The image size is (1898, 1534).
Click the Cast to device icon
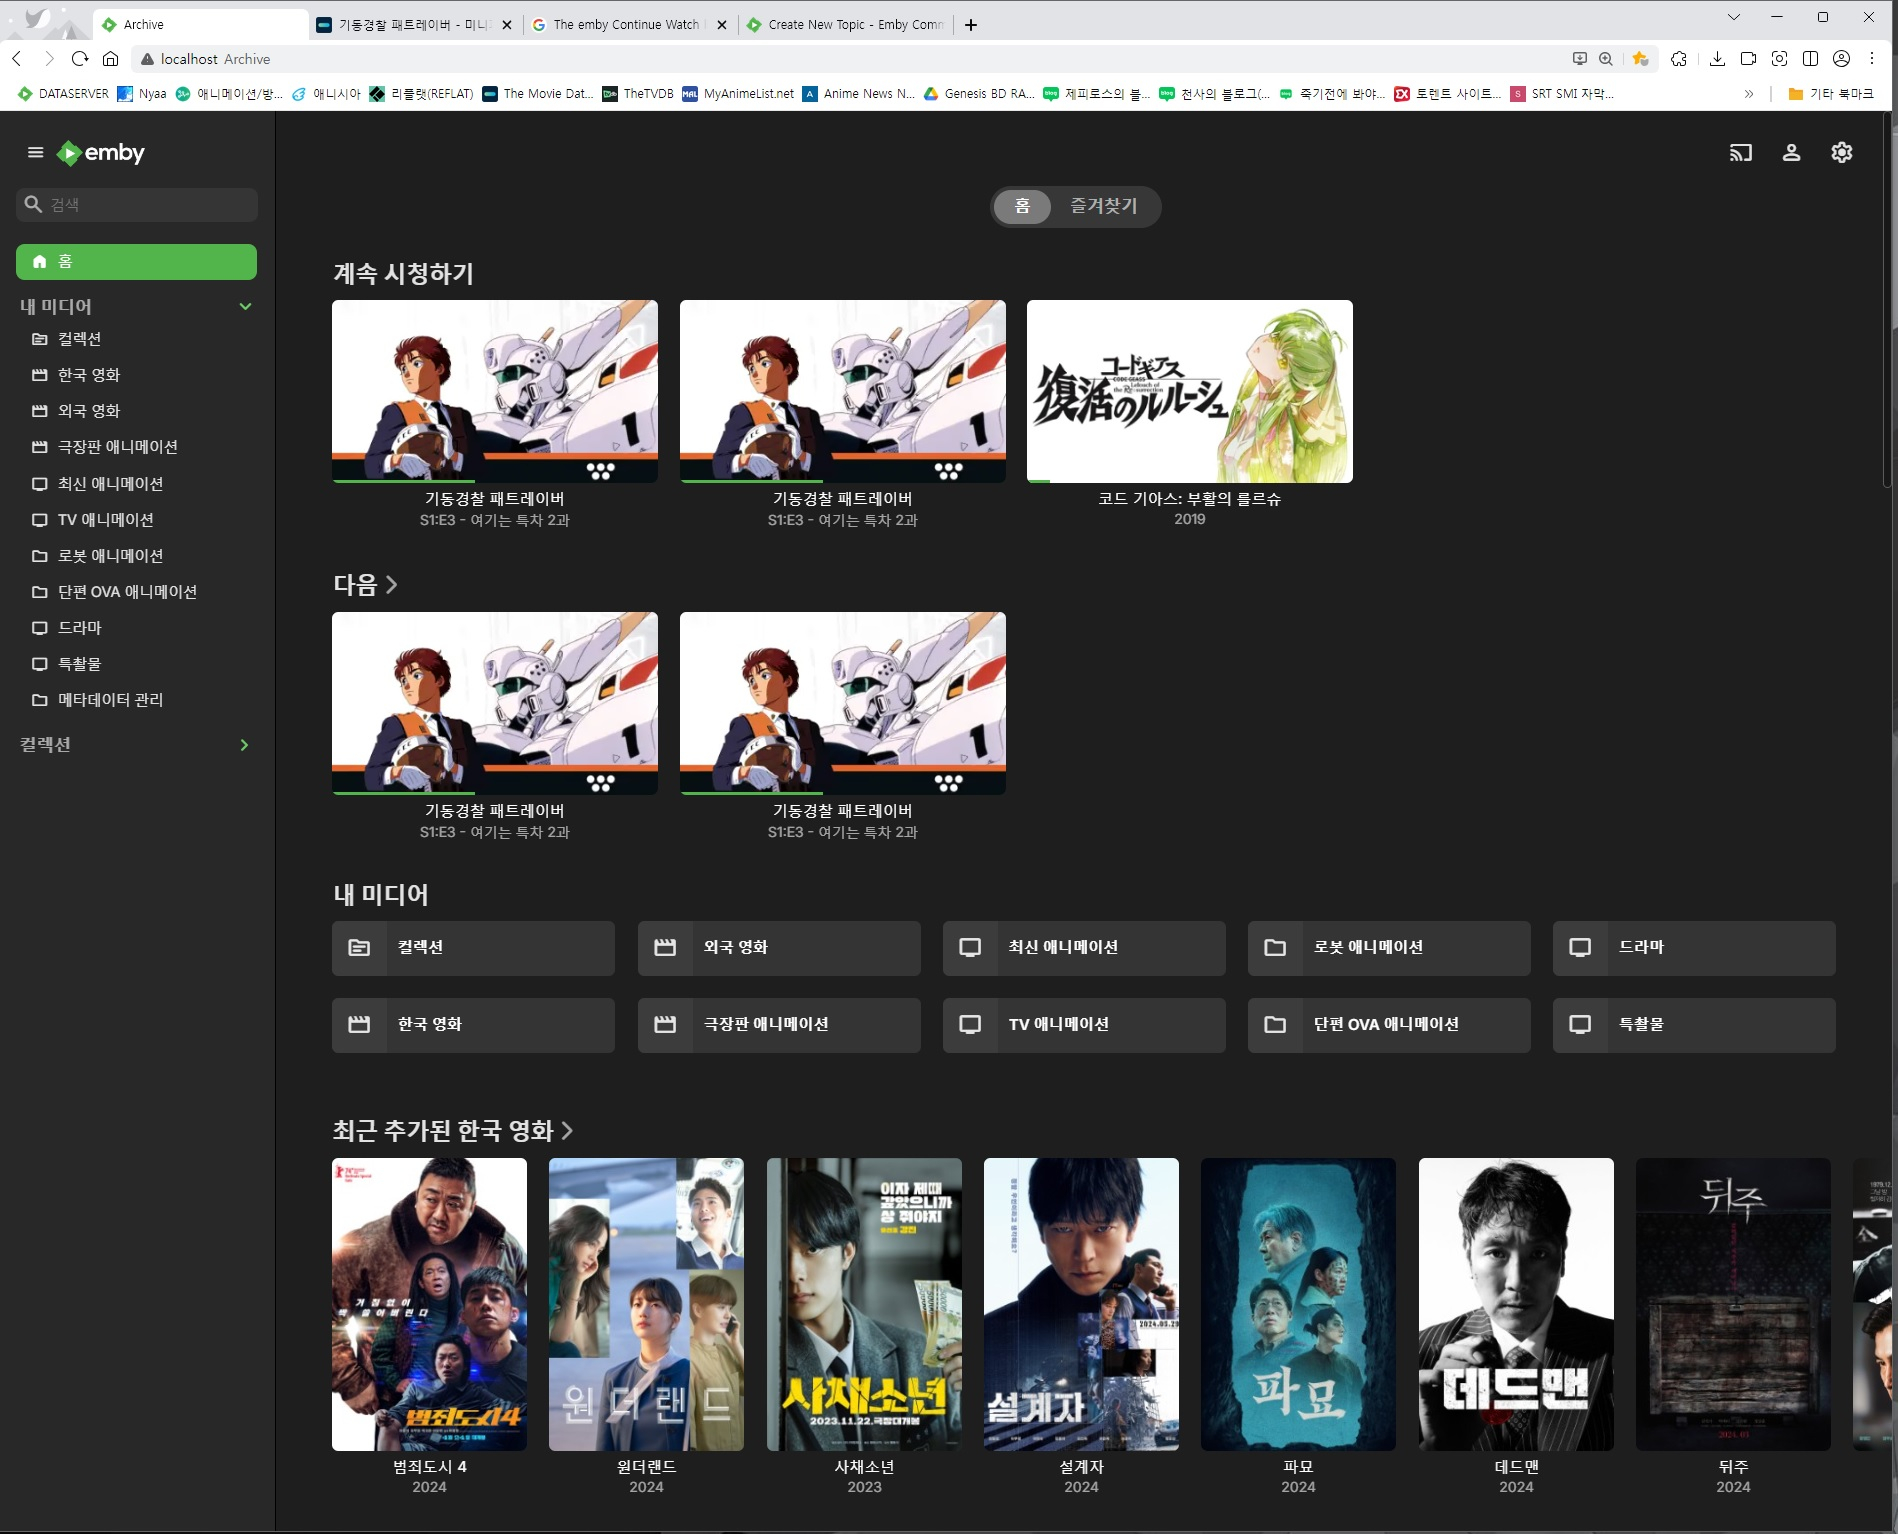1741,153
